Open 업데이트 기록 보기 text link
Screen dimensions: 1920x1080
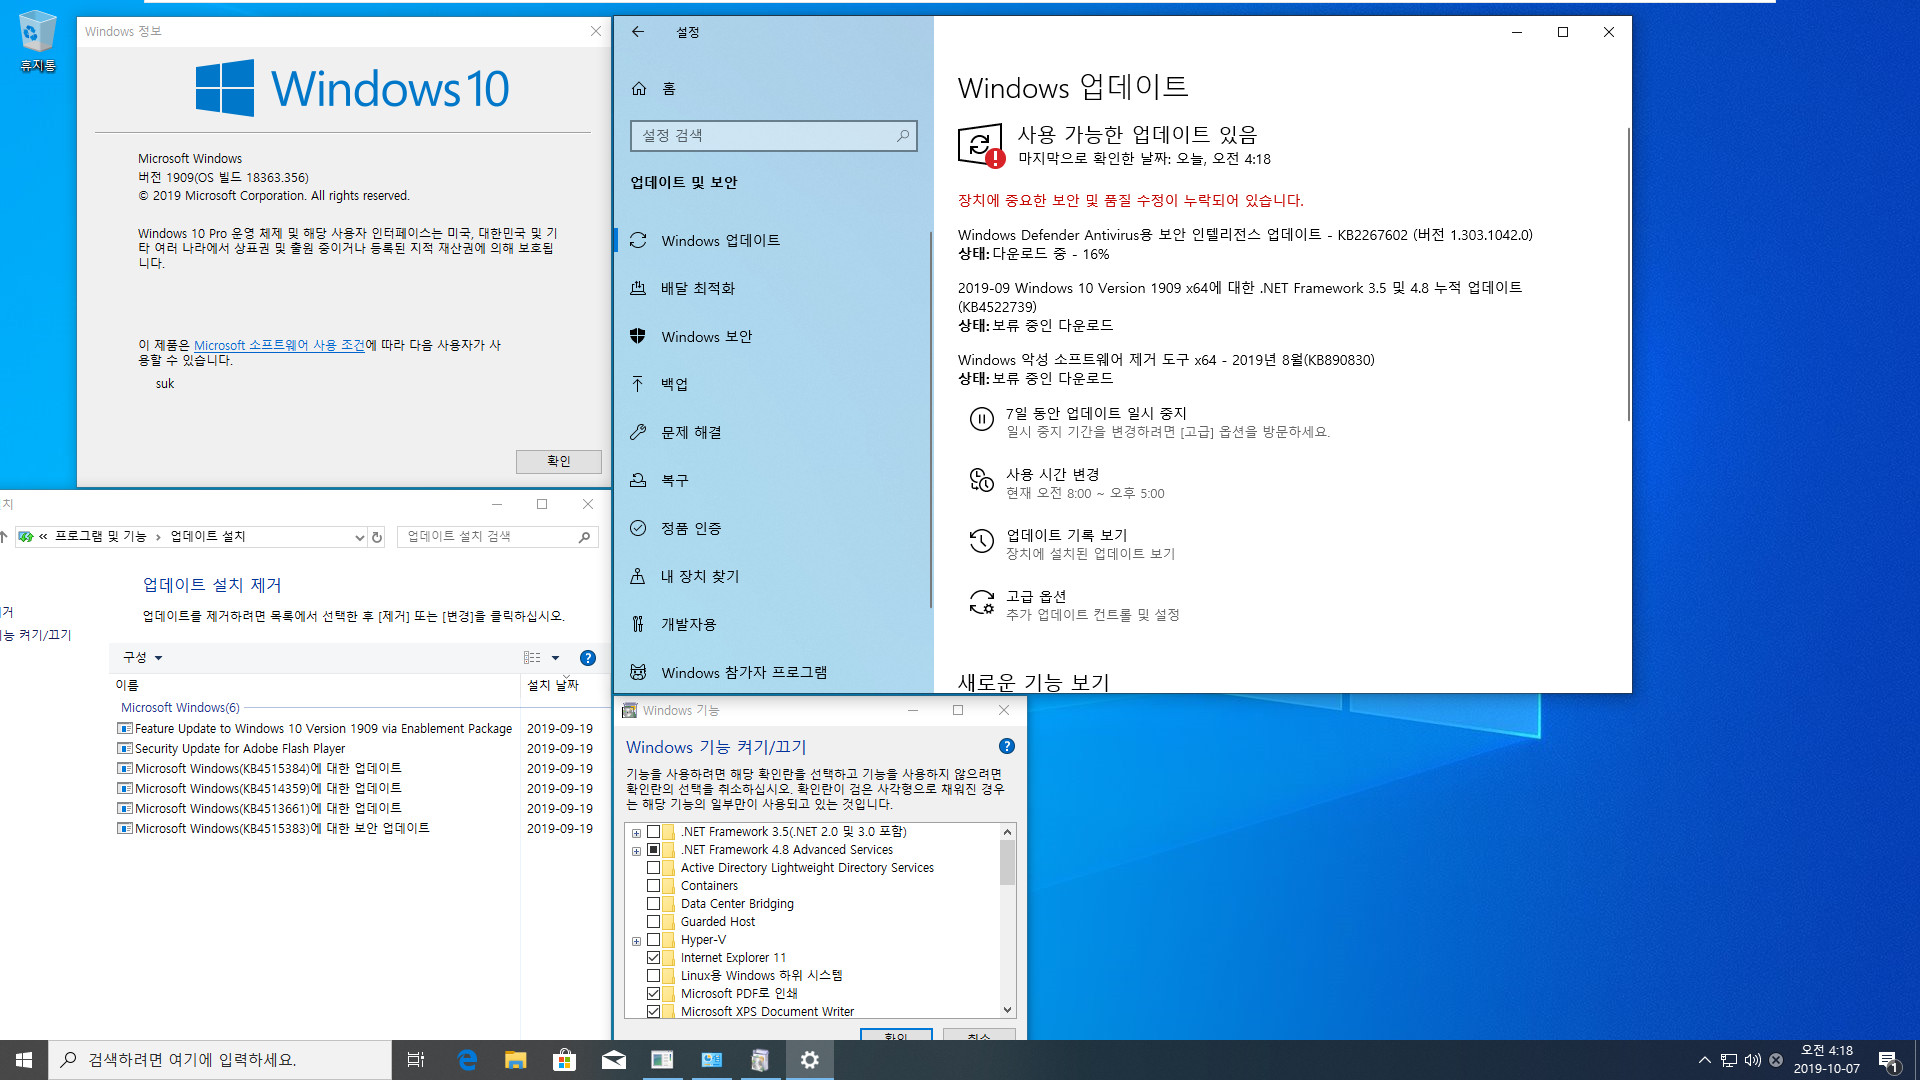pyautogui.click(x=1066, y=535)
